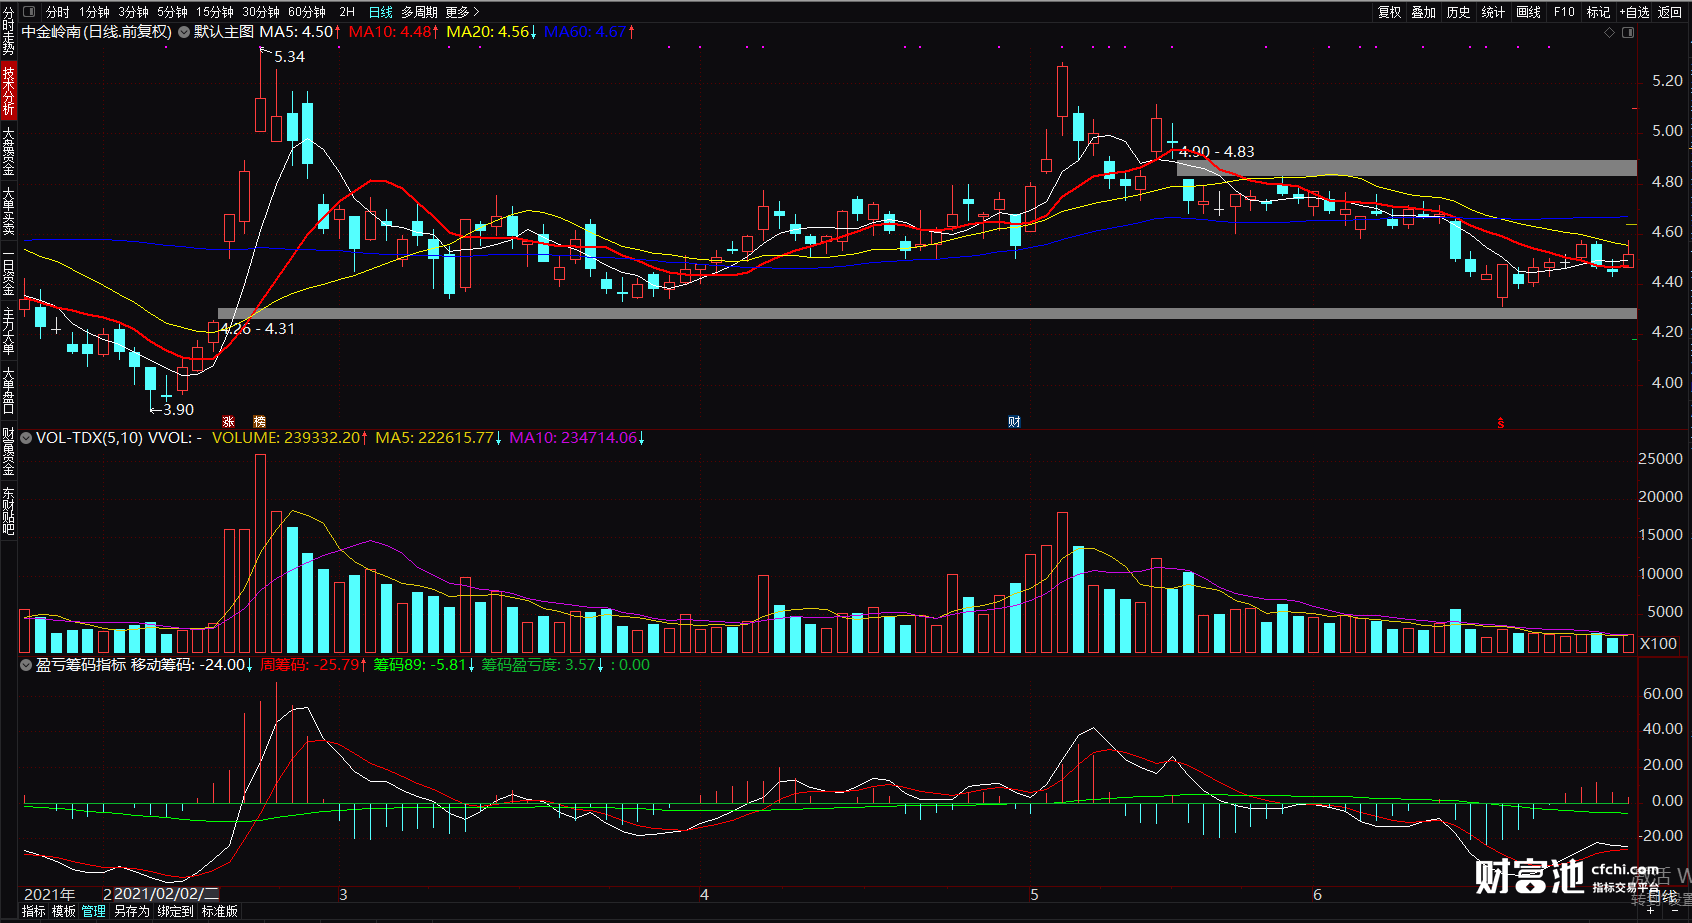1692x923 pixels.
Task: Click the 指标 button in bottom bar
Action: 34,911
